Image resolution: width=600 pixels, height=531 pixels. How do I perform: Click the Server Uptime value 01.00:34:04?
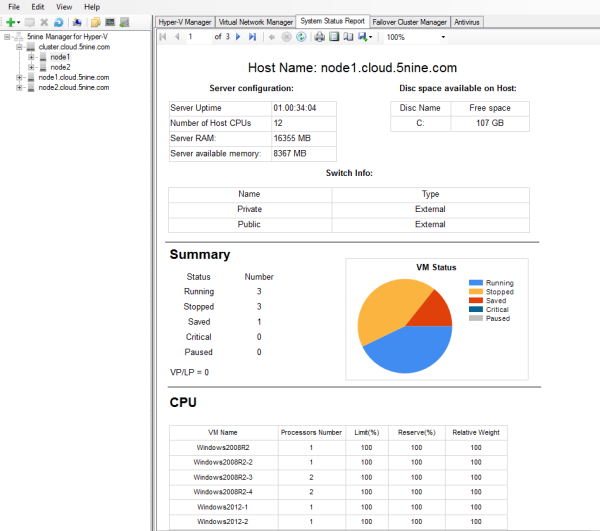[x=295, y=108]
